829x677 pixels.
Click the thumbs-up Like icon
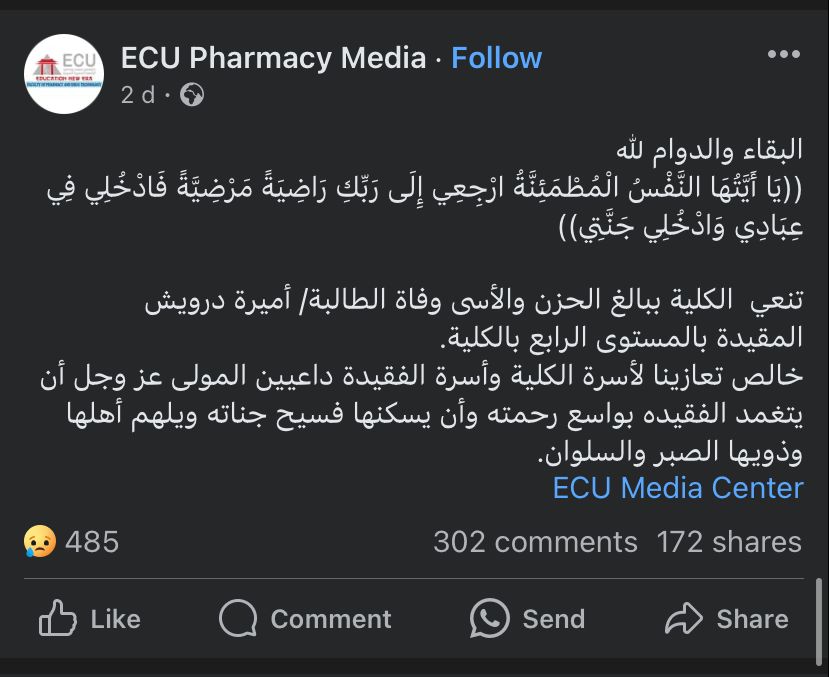58,618
